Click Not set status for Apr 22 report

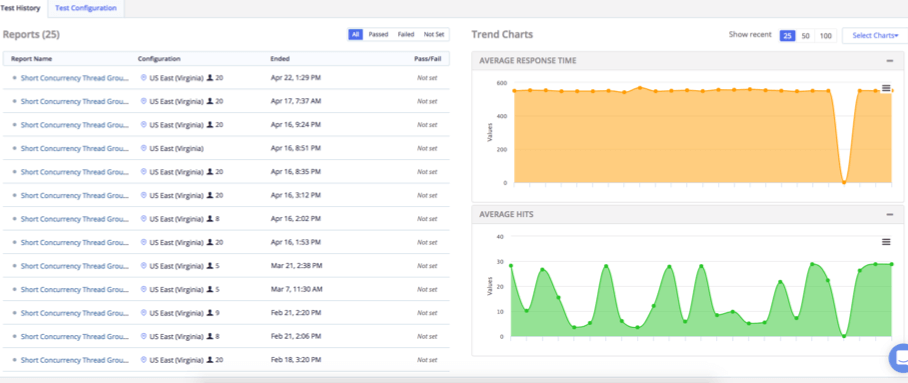tap(427, 78)
